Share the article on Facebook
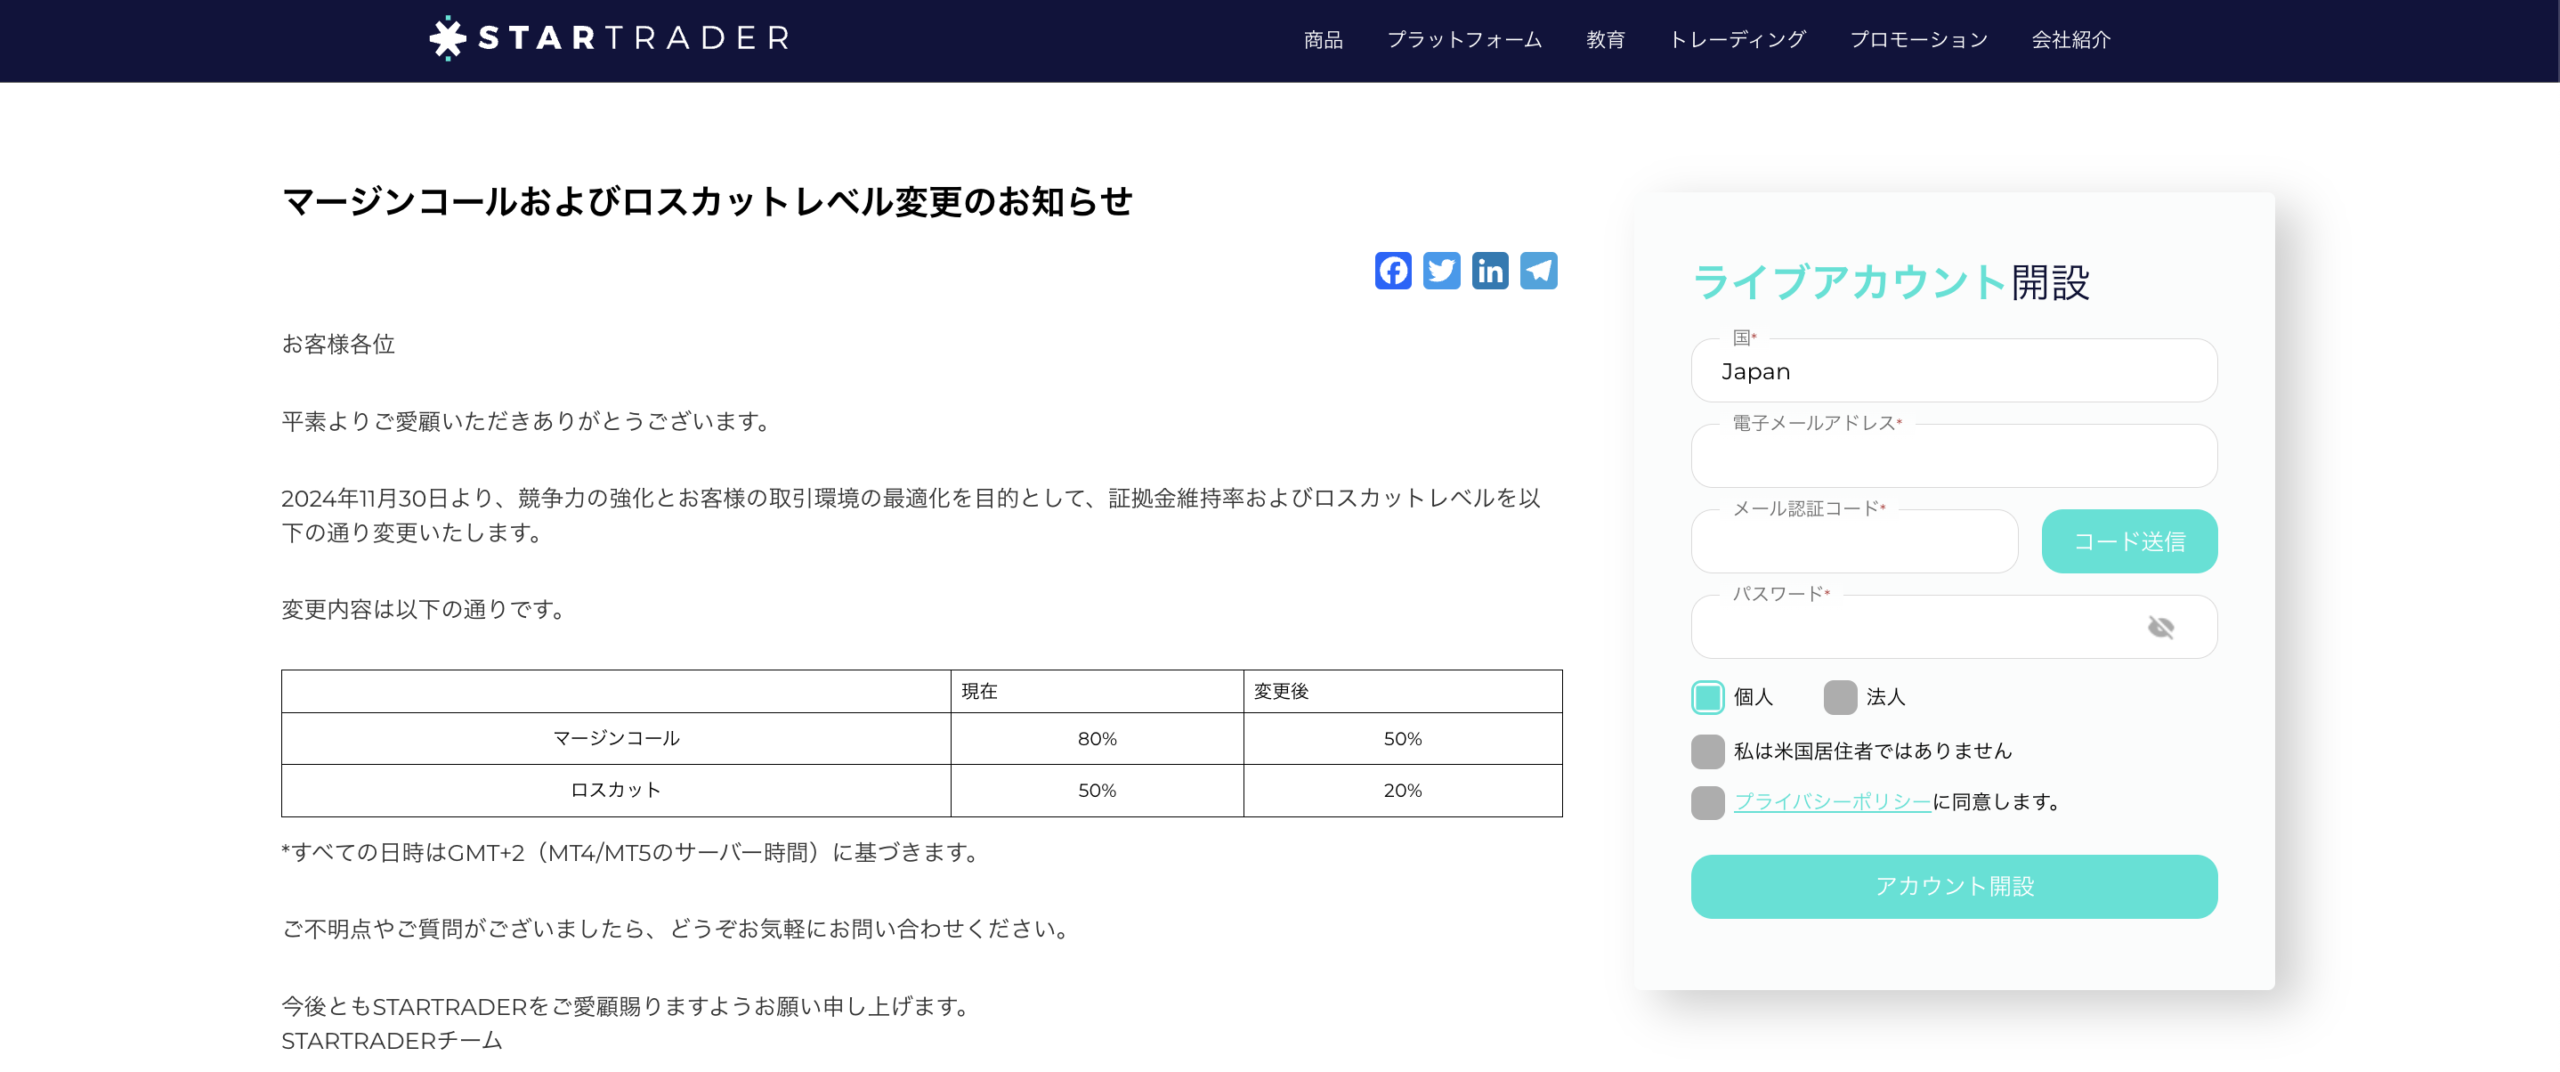This screenshot has height=1072, width=2560. tap(1393, 271)
